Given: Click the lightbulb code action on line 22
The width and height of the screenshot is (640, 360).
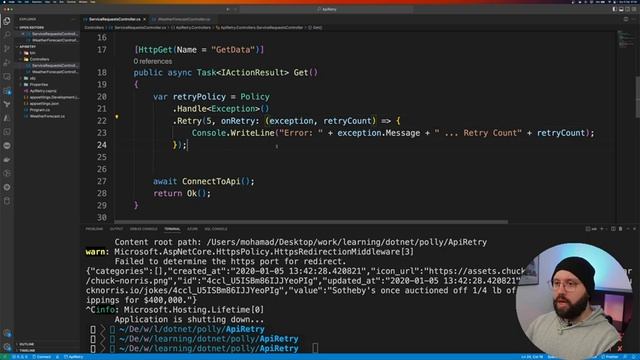Looking at the screenshot, I should [117, 117].
